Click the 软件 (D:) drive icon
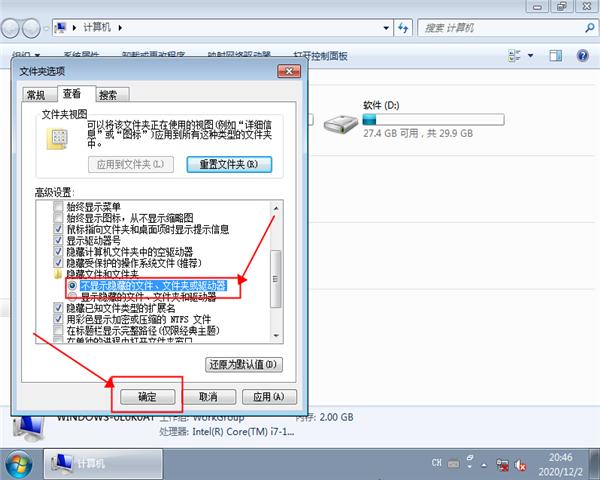The image size is (600, 480). [x=339, y=124]
